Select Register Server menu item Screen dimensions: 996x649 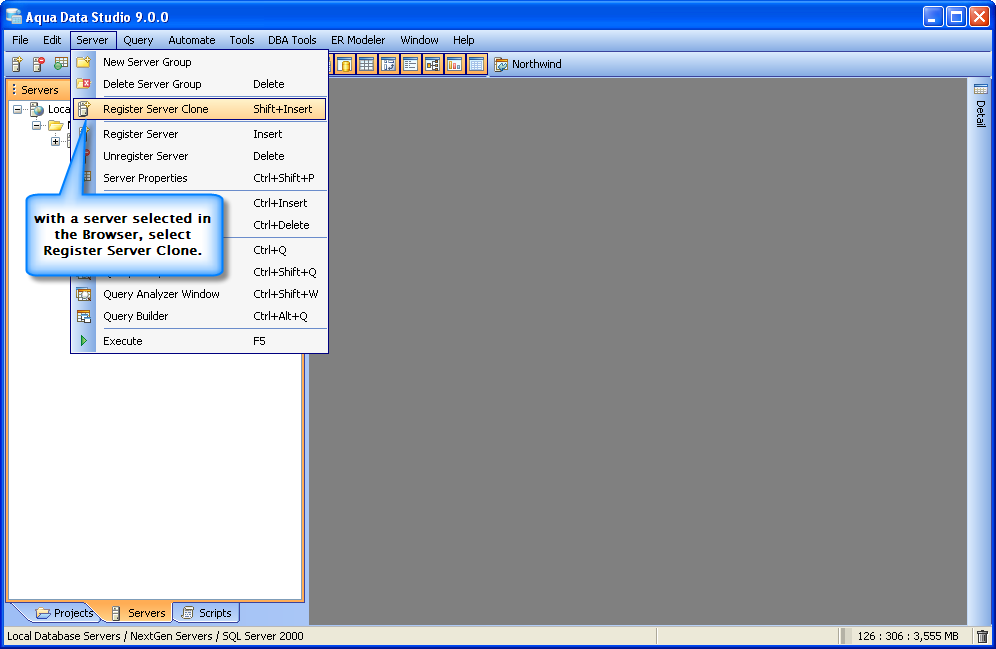click(199, 134)
